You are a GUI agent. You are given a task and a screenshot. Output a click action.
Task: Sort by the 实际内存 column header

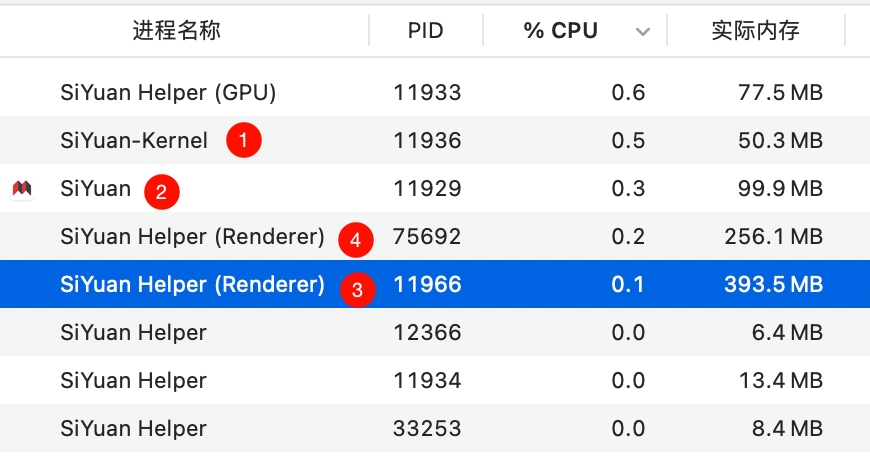pyautogui.click(x=755, y=31)
